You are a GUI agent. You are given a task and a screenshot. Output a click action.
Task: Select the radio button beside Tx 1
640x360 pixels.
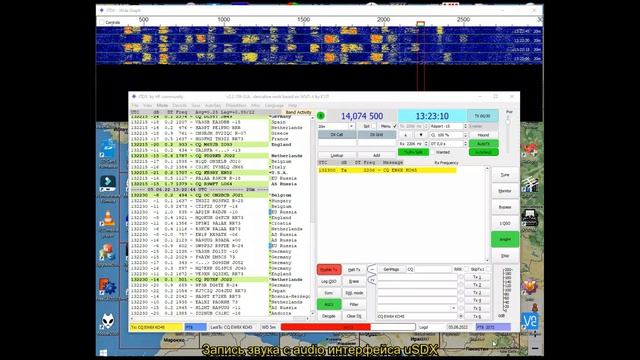pos(461,277)
